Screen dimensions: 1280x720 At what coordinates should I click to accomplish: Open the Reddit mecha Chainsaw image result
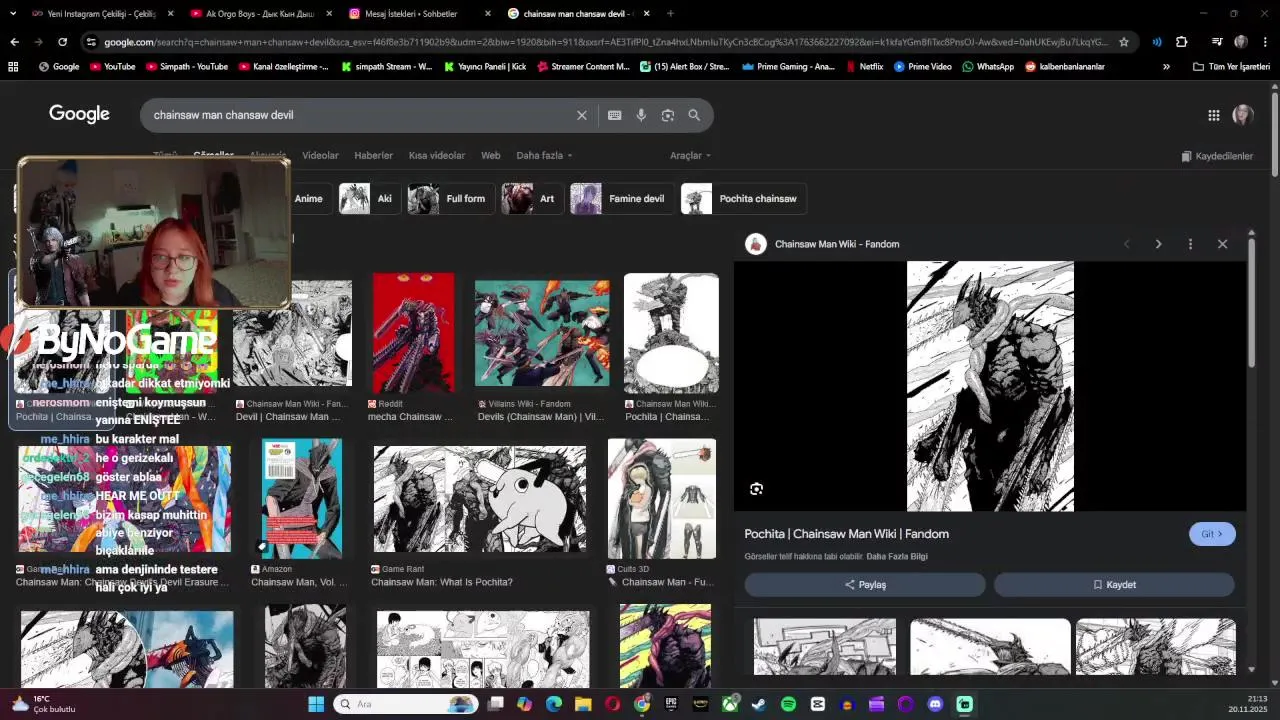click(413, 334)
